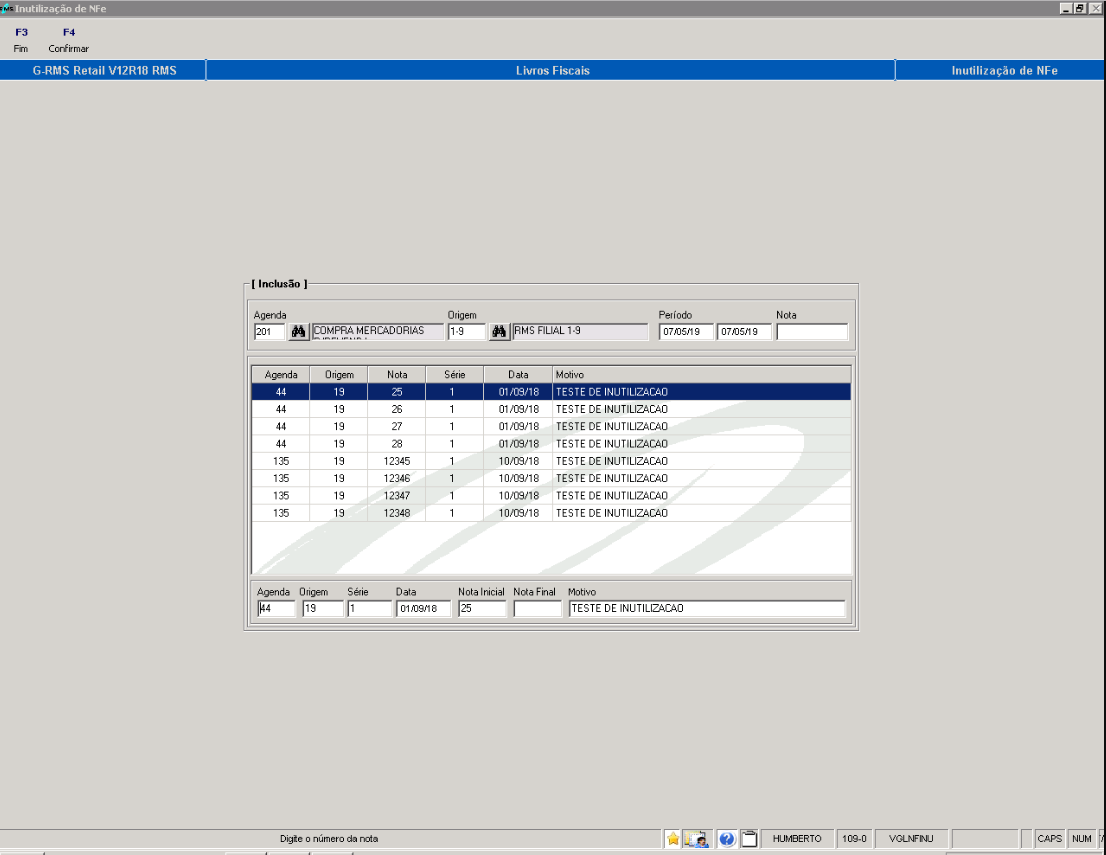
Task: Click the filter Agenda field with 201
Action: coord(269,332)
